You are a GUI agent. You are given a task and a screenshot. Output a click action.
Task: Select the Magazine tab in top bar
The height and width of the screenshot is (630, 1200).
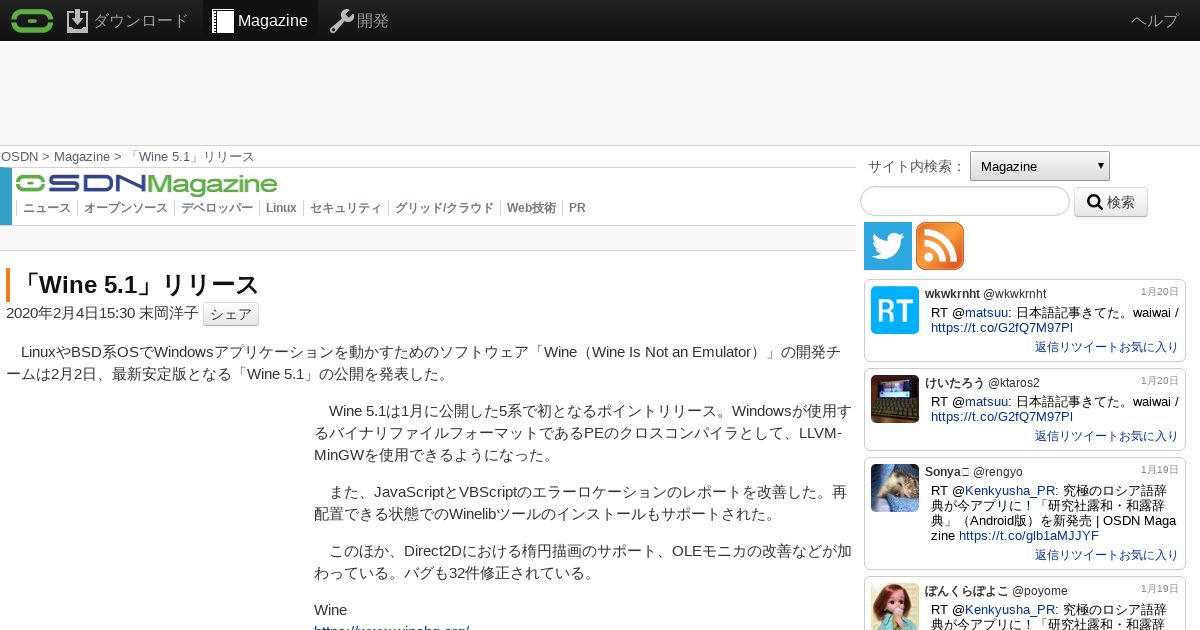(260, 20)
